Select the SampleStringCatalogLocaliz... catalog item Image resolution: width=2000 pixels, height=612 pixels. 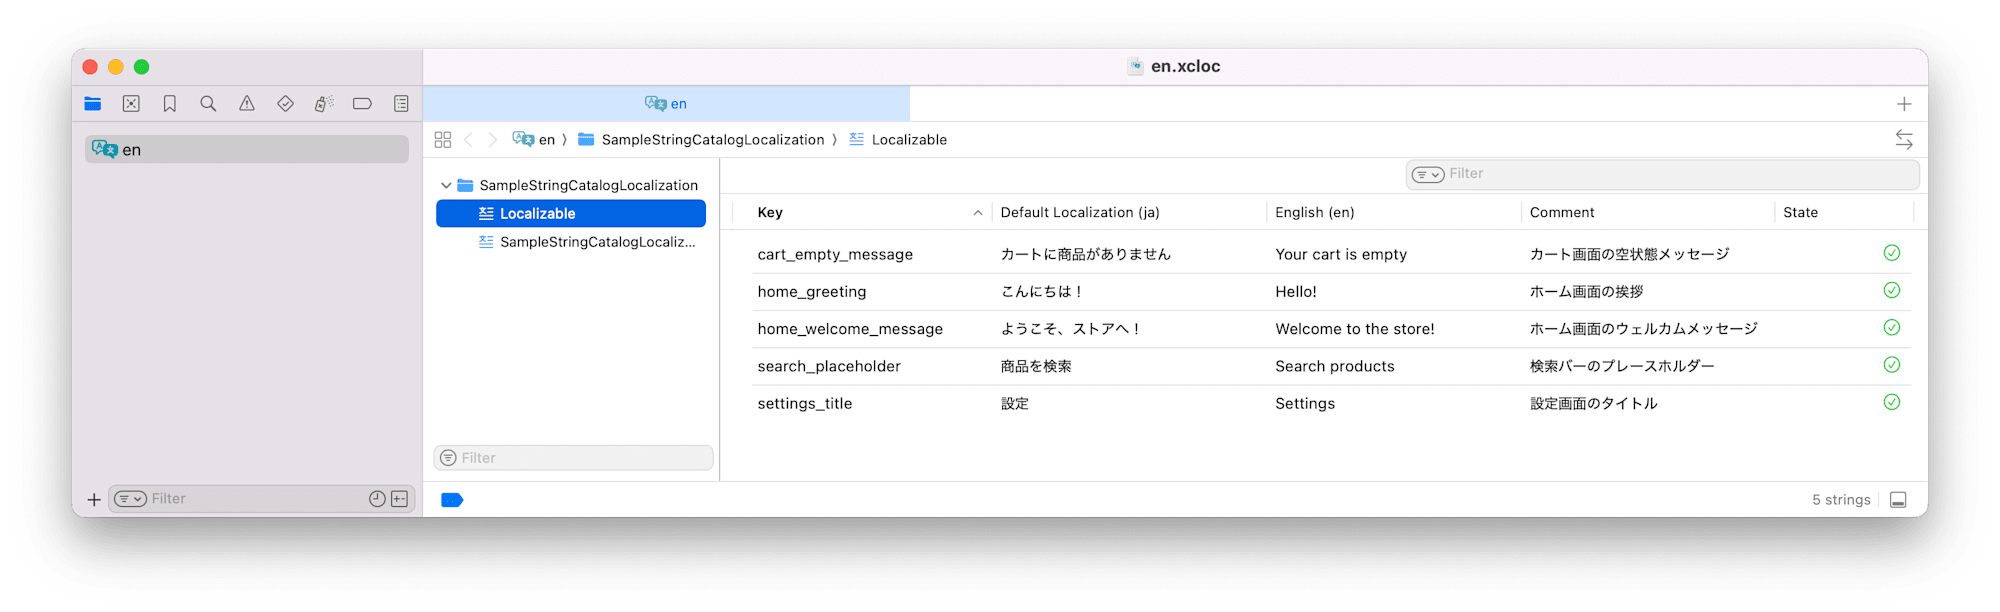coord(586,242)
